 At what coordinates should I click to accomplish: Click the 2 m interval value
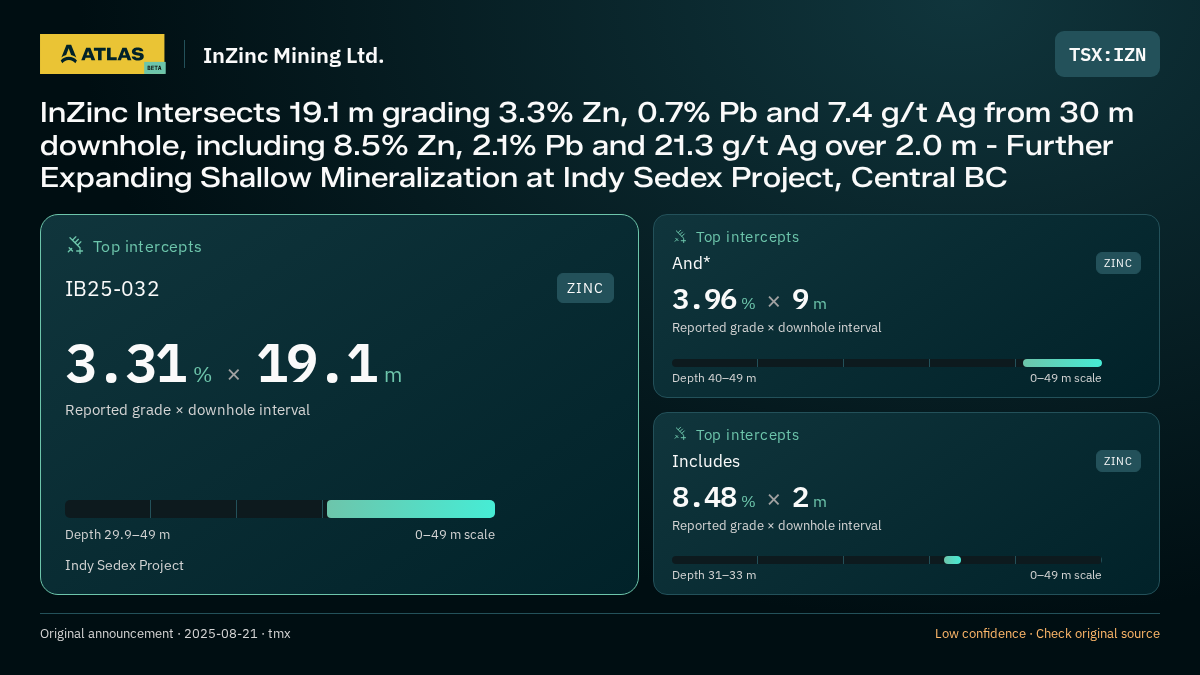click(809, 498)
